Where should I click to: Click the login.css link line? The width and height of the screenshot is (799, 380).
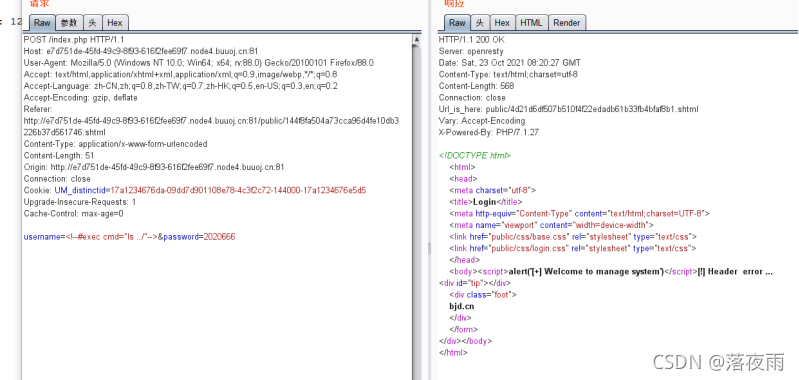(573, 248)
